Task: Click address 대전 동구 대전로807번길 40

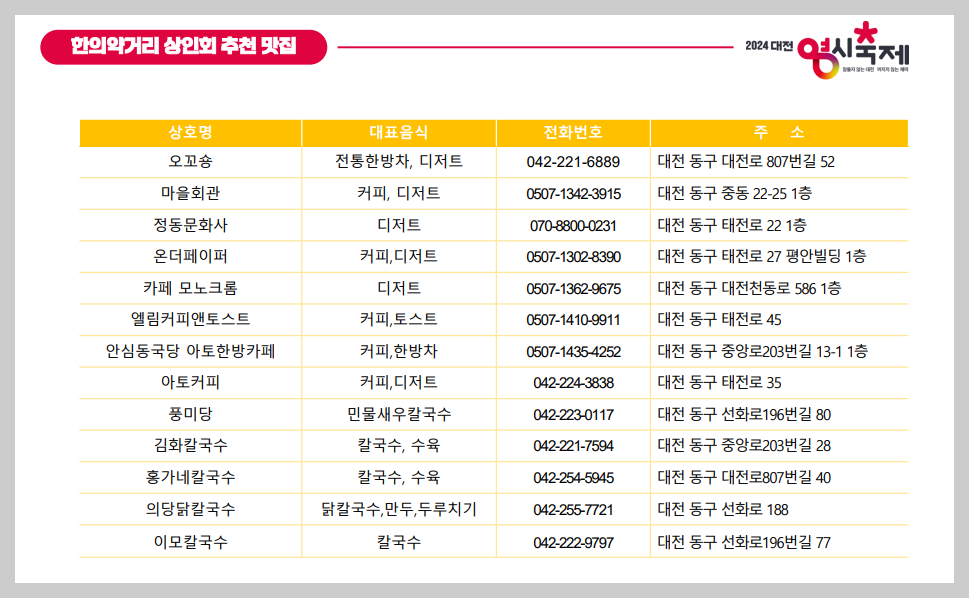Action: 744,477
